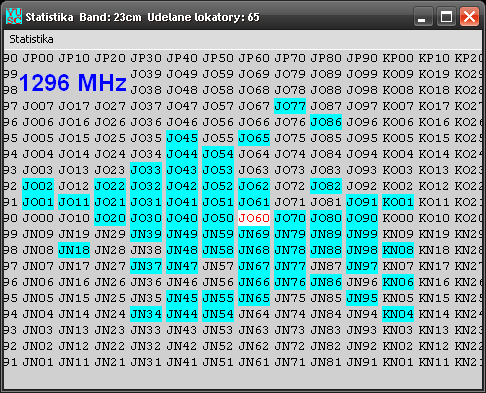
Task: Click the highlighted JN55 locator
Action: pyautogui.click(x=218, y=298)
